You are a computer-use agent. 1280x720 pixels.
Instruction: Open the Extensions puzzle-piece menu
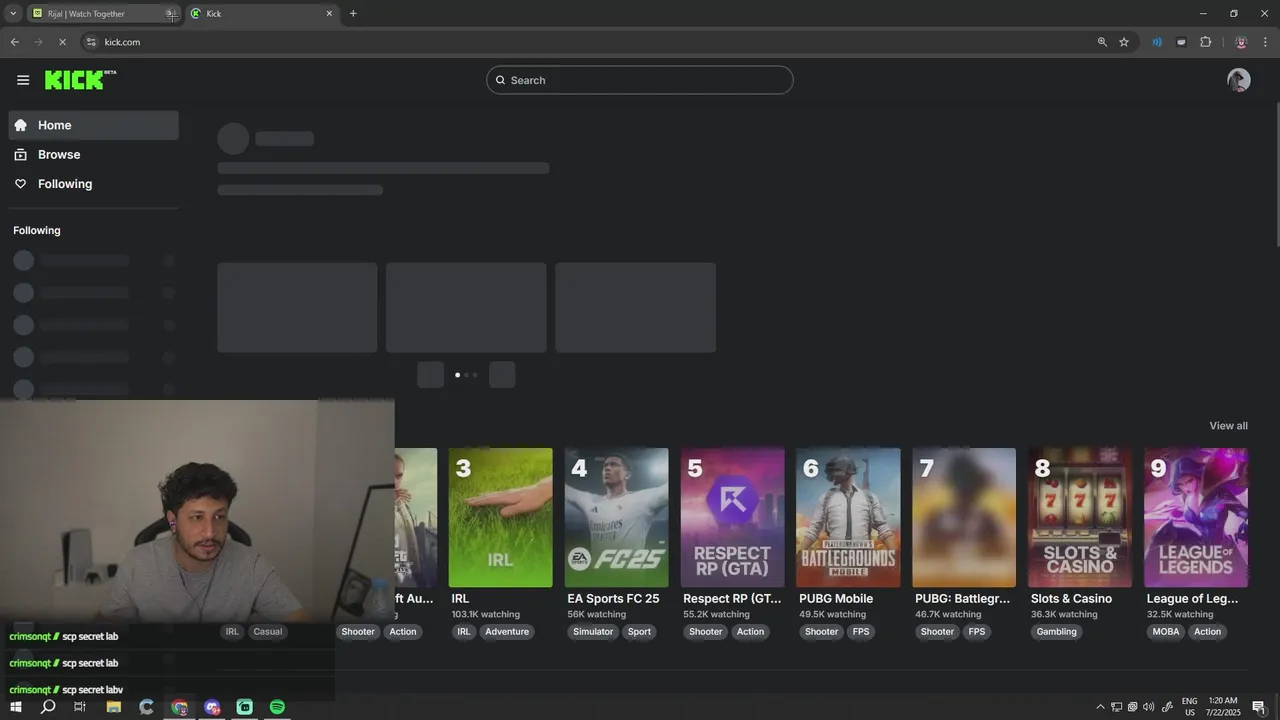[x=1205, y=42]
